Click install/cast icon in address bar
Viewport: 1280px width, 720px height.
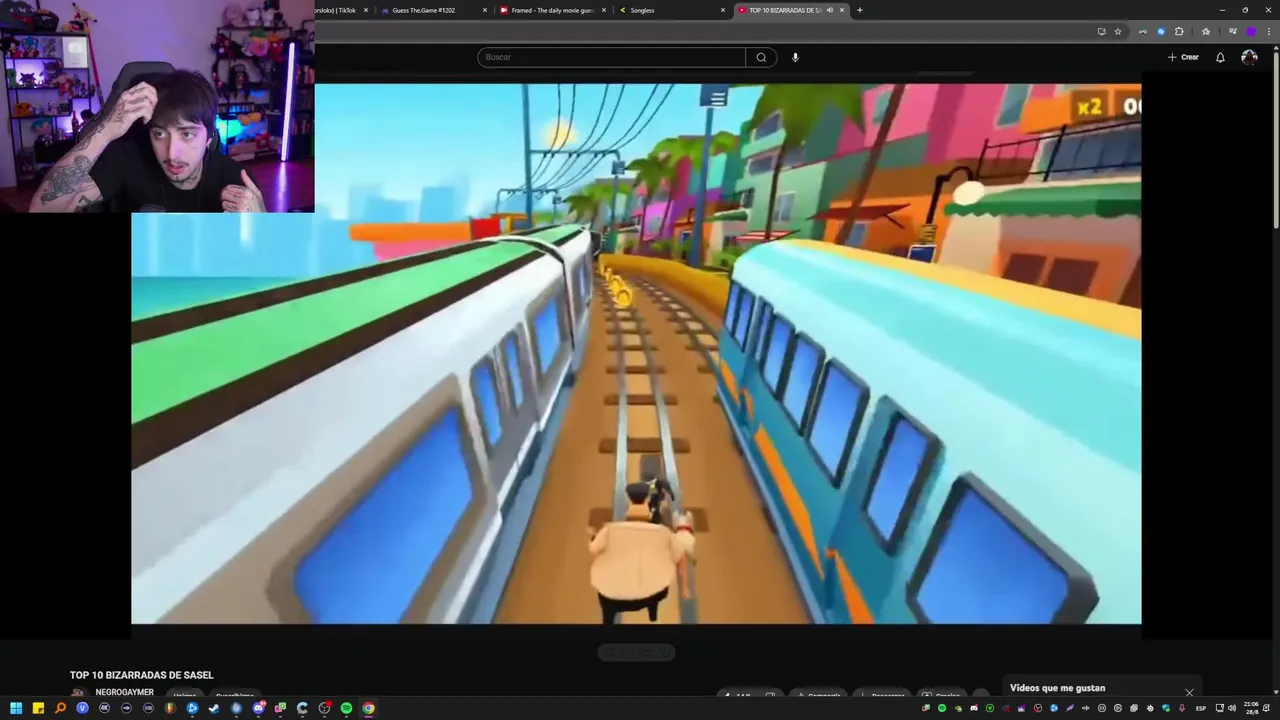[1101, 31]
